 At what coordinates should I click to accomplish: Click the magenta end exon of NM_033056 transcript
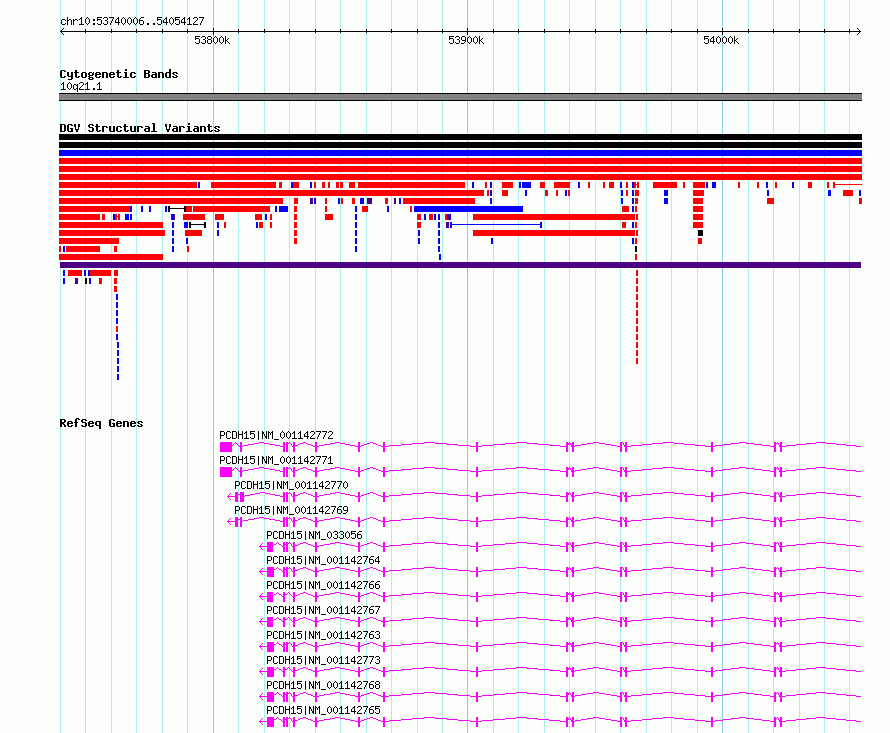coord(270,547)
